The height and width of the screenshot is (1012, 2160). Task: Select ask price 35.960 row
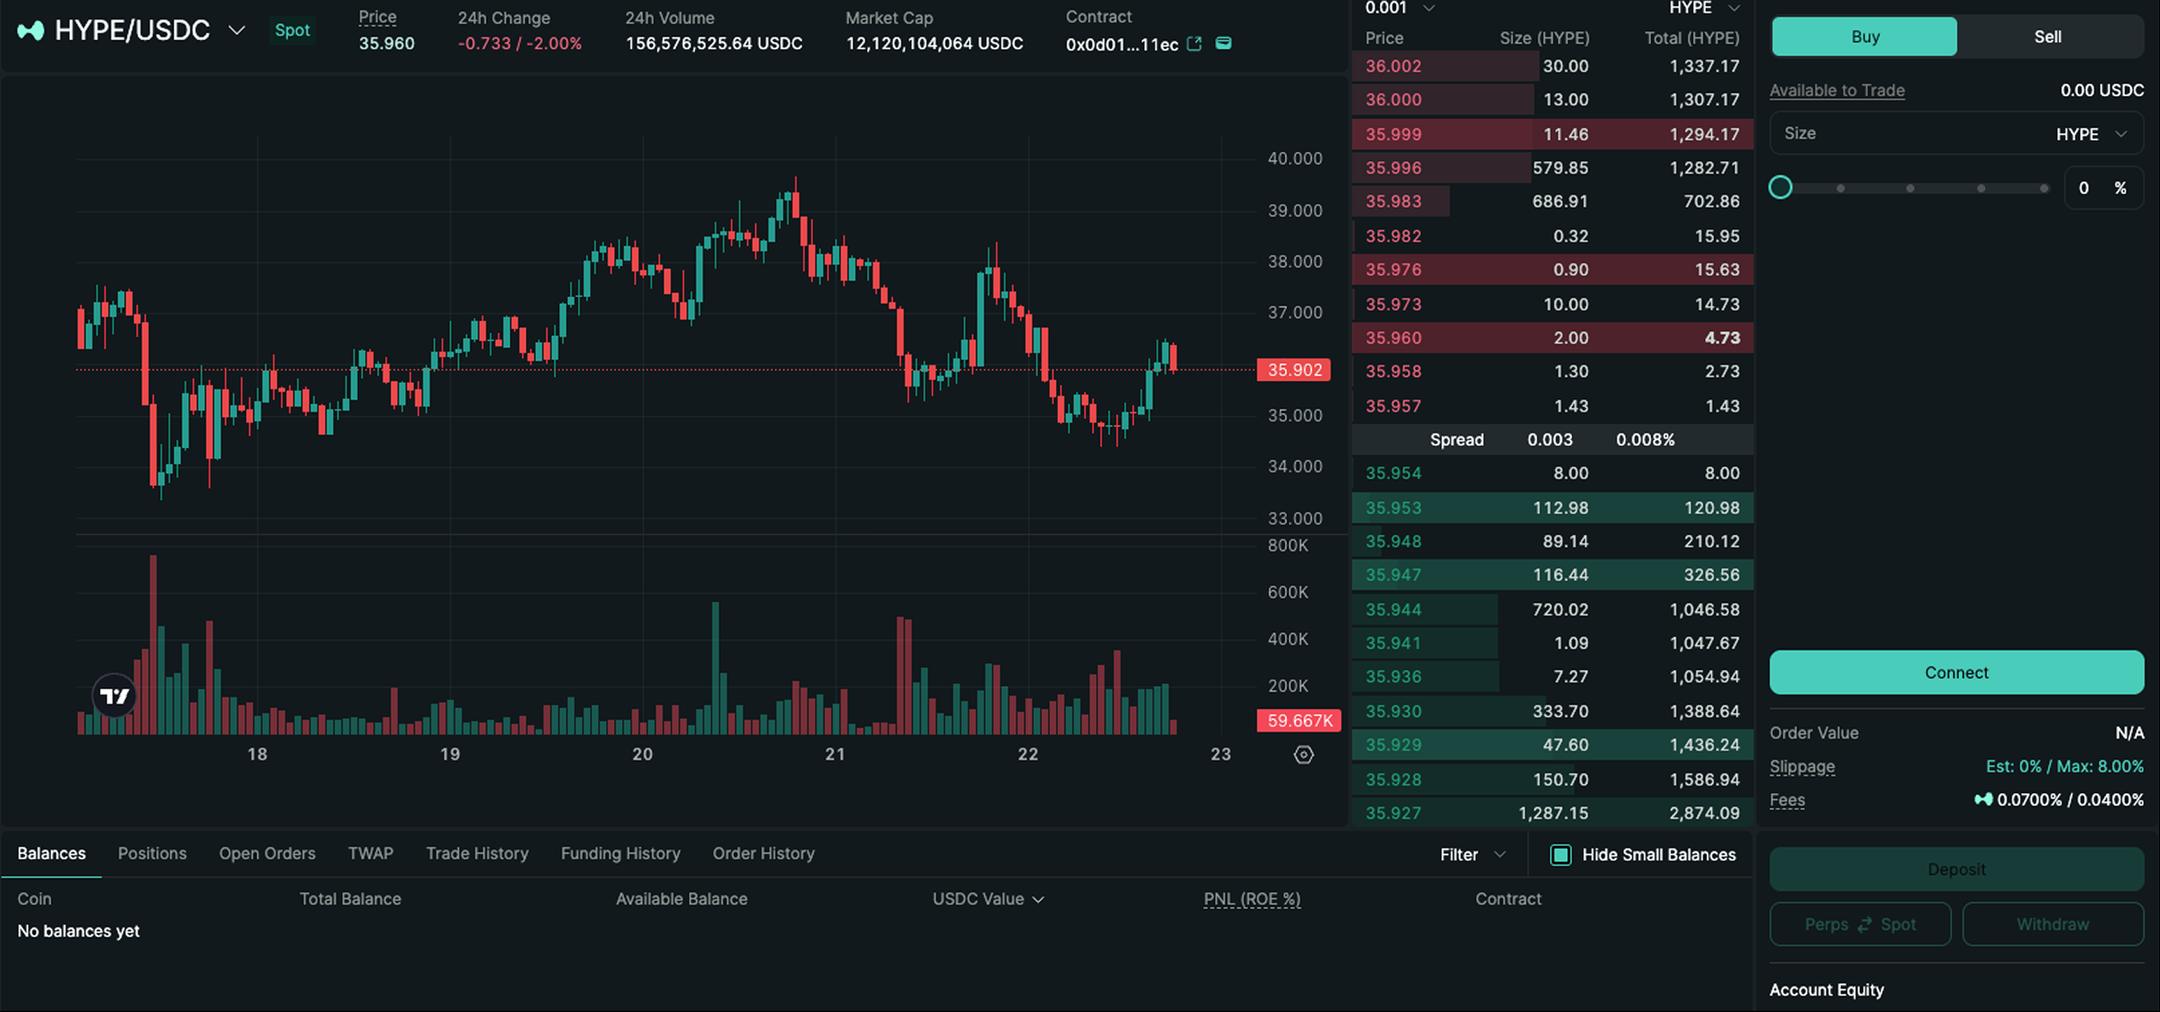(x=1552, y=338)
